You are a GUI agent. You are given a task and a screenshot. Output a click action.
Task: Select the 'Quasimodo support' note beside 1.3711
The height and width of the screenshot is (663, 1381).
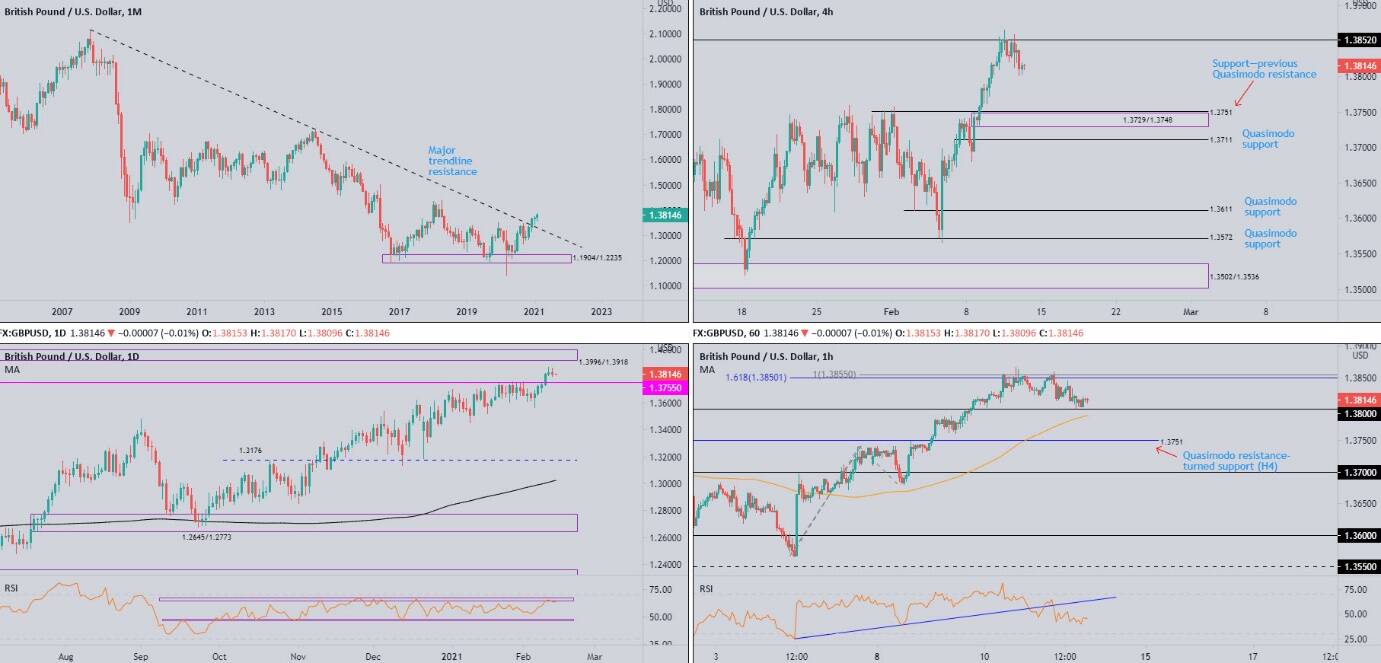pyautogui.click(x=1268, y=139)
